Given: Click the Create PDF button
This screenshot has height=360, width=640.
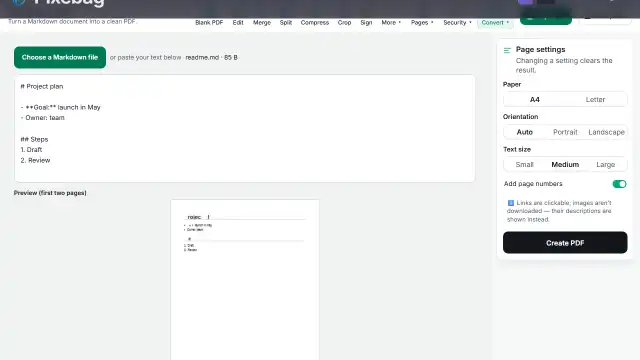Looking at the screenshot, I should coord(565,243).
